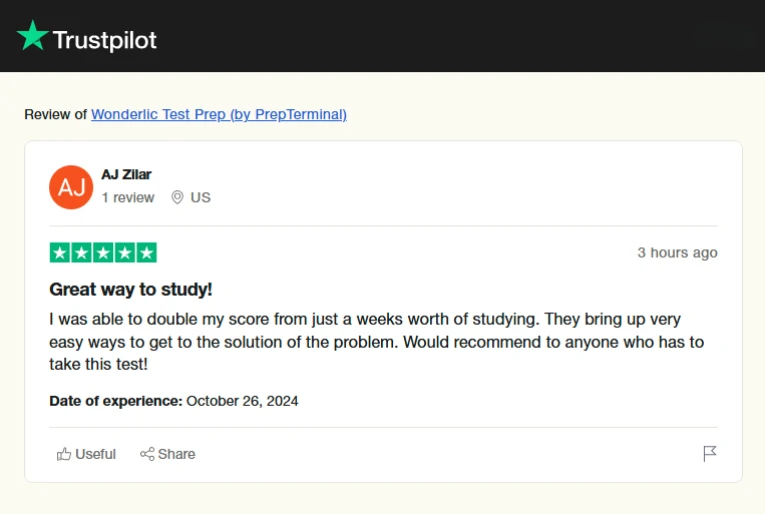Image resolution: width=765 pixels, height=514 pixels.
Task: Click the '1 review' count text
Action: click(x=128, y=198)
